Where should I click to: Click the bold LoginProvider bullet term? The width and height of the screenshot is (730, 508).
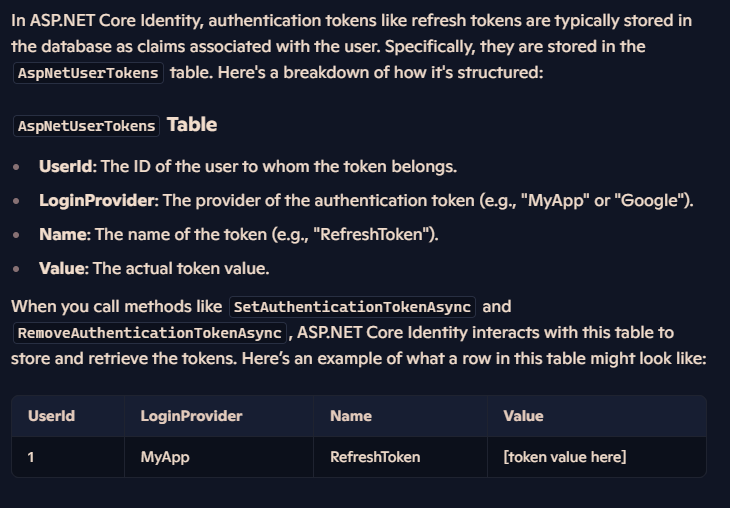[x=97, y=201]
